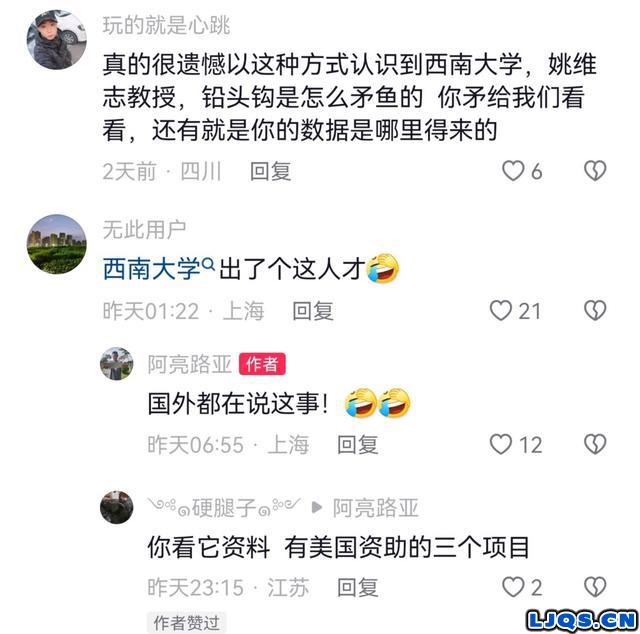The width and height of the screenshot is (640, 634).
Task: Like the comment by 玩的就是心跳
Action: (513, 171)
